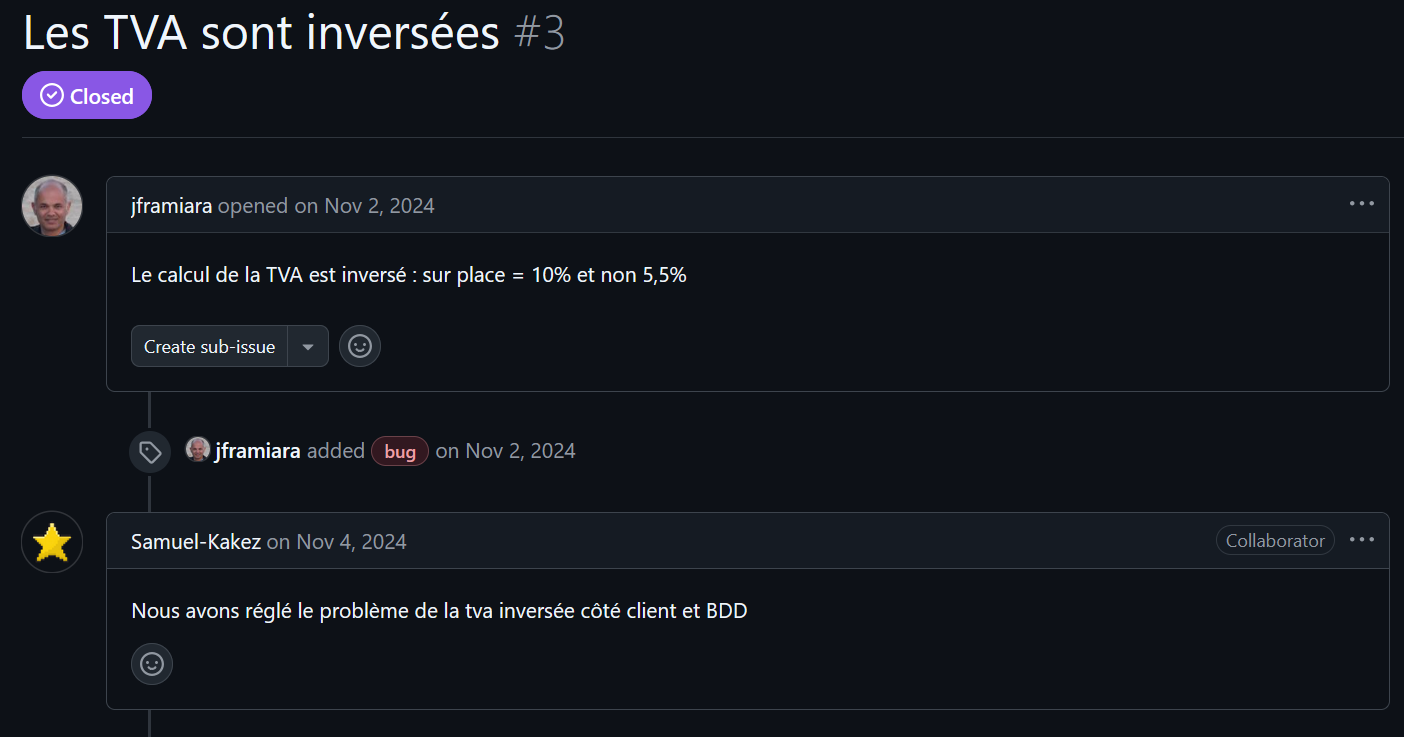
Task: Click the 'on Nov 2, 2024' opened timestamp
Action: (x=364, y=206)
